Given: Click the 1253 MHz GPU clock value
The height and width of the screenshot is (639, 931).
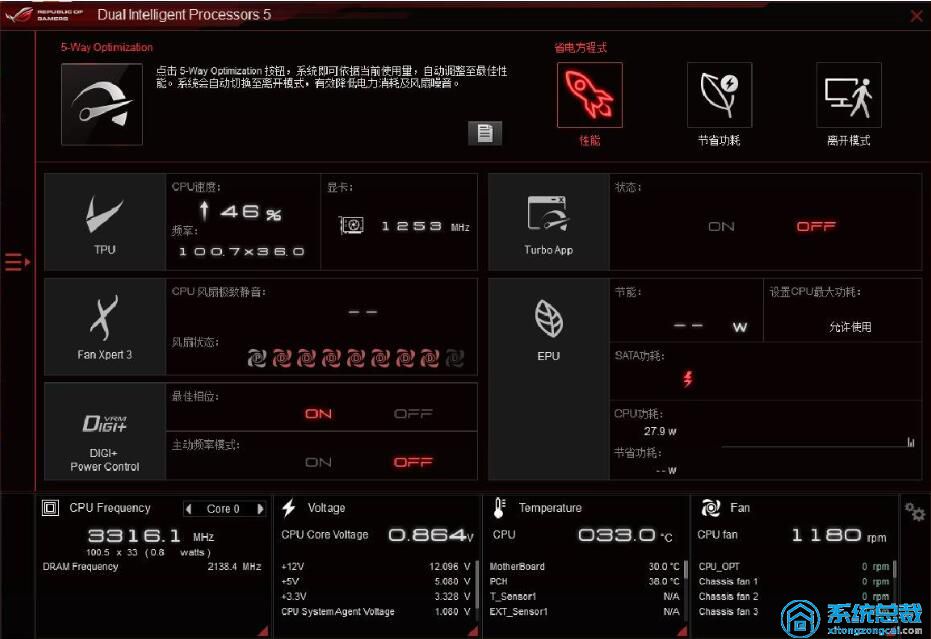Looking at the screenshot, I should point(425,226).
